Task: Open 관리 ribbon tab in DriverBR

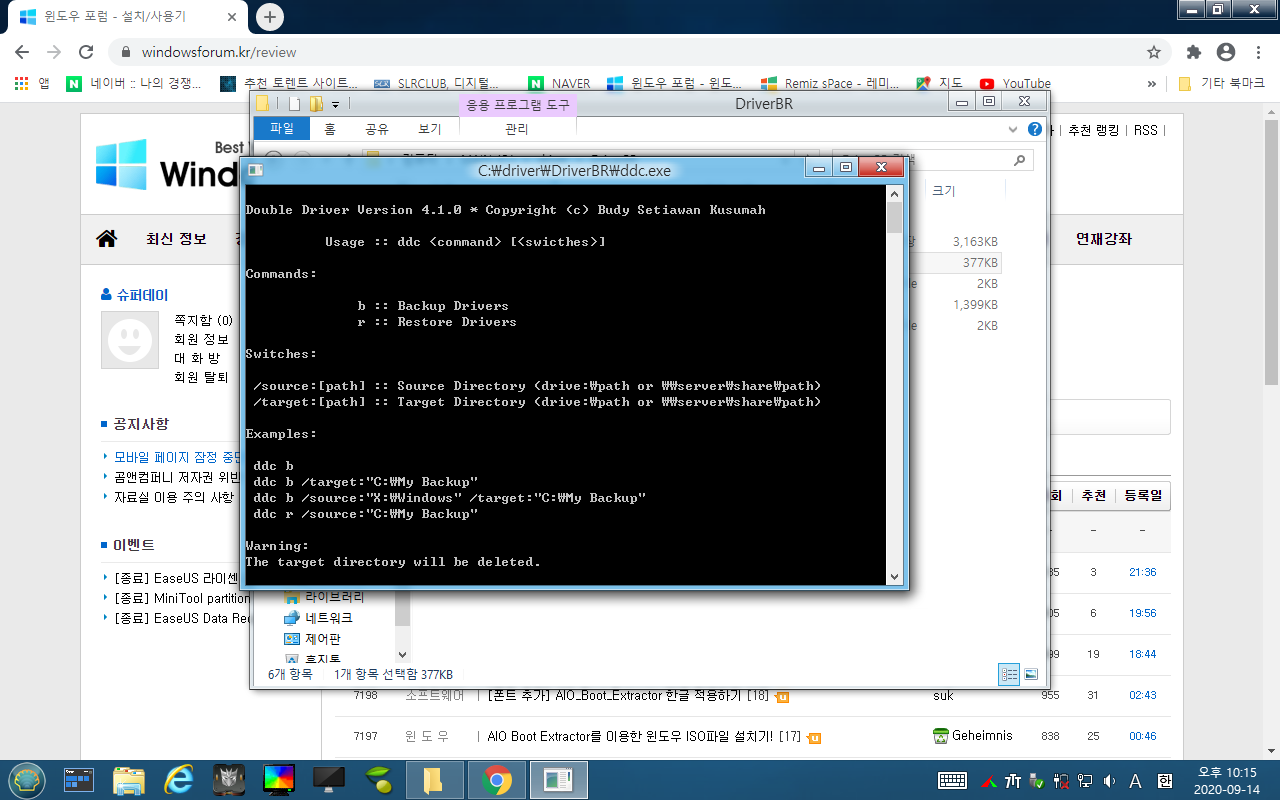Action: (517, 128)
